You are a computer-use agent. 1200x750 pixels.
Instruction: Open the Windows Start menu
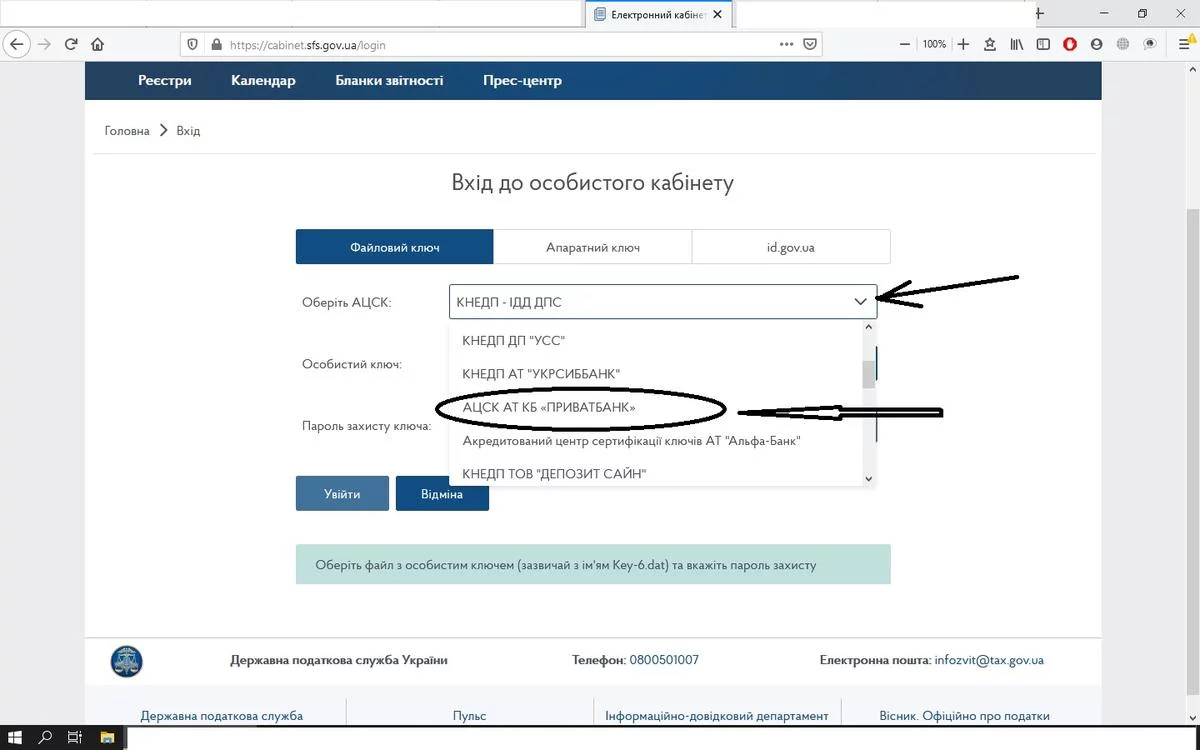15,738
